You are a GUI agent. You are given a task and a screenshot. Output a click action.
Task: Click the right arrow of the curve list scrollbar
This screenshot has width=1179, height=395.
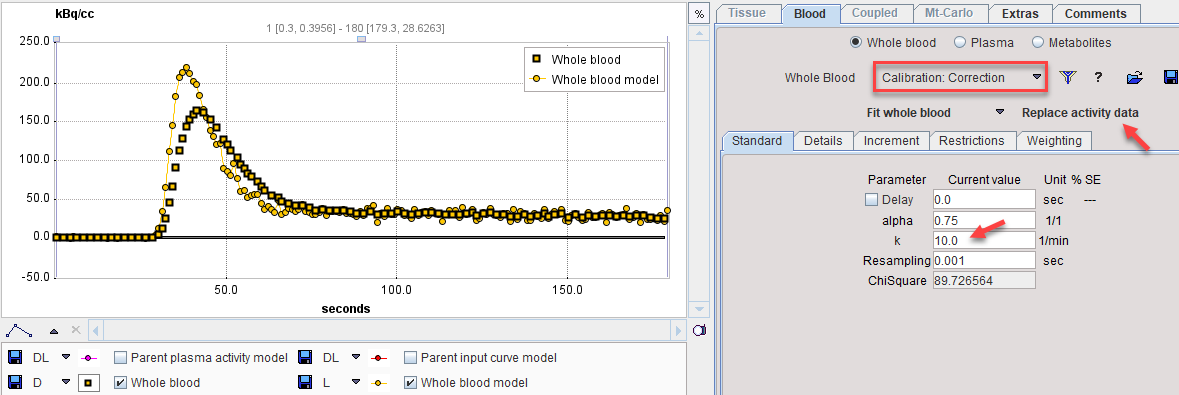click(x=678, y=330)
